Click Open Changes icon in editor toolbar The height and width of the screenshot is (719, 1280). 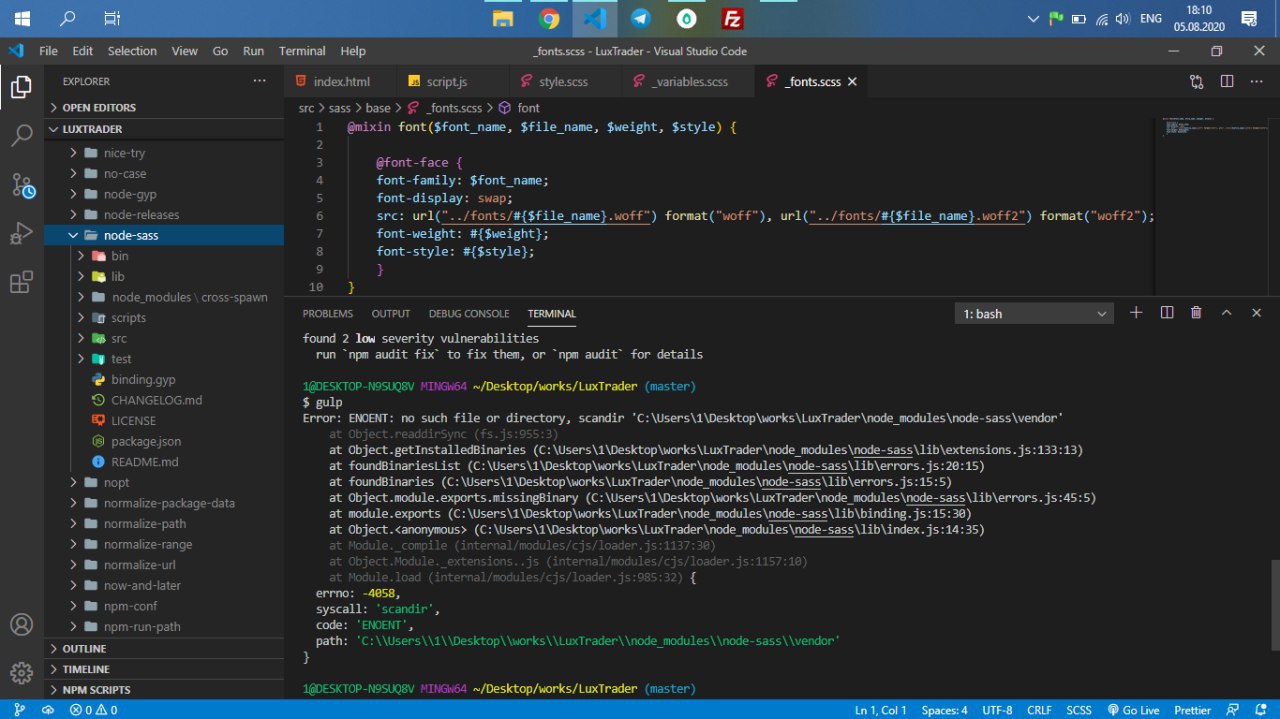click(1197, 82)
